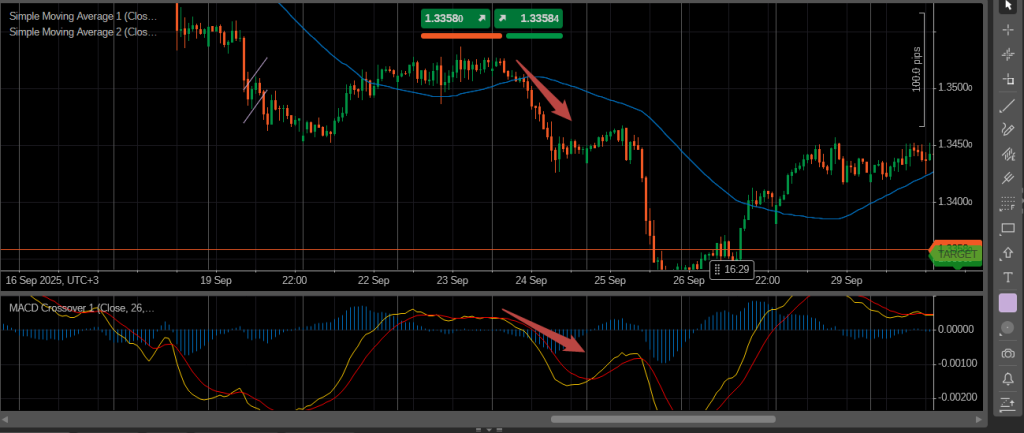The height and width of the screenshot is (433, 1024).
Task: Open the object list icon in toolbar bottom
Action: pos(1008,404)
